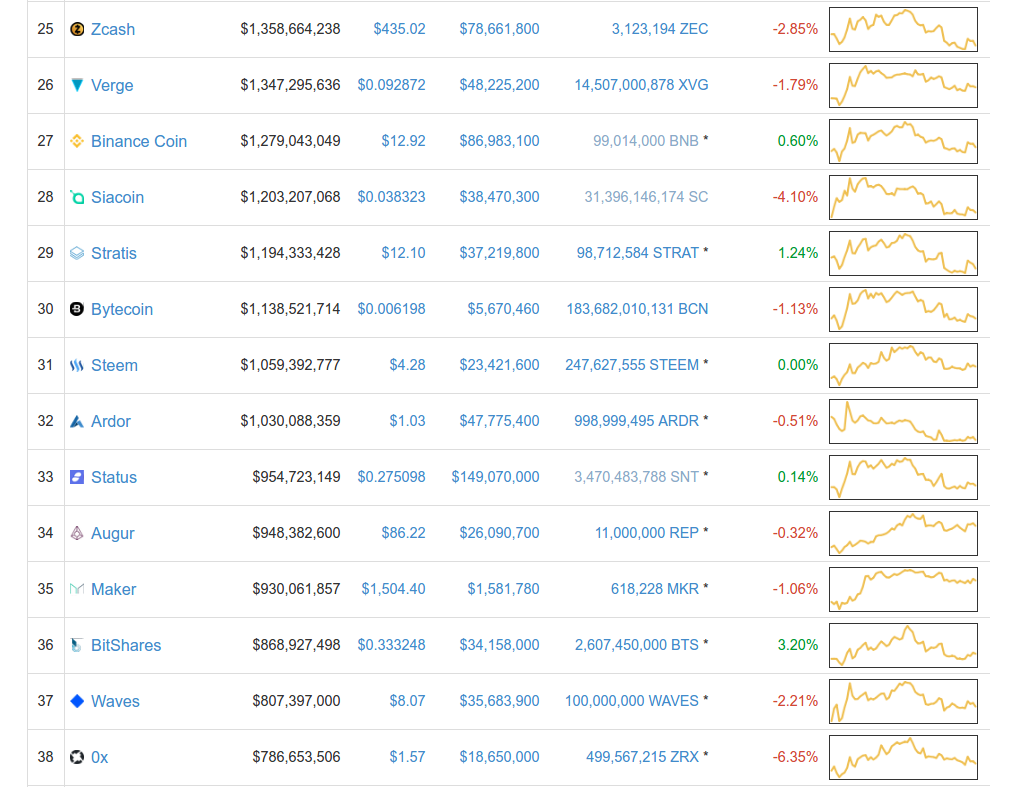Open the Maker coin page link

tap(113, 589)
